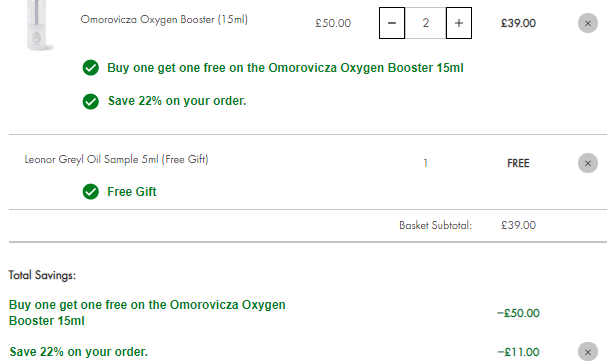This screenshot has width=607, height=364.
Task: Click the £50.00 unit price
Action: click(333, 23)
